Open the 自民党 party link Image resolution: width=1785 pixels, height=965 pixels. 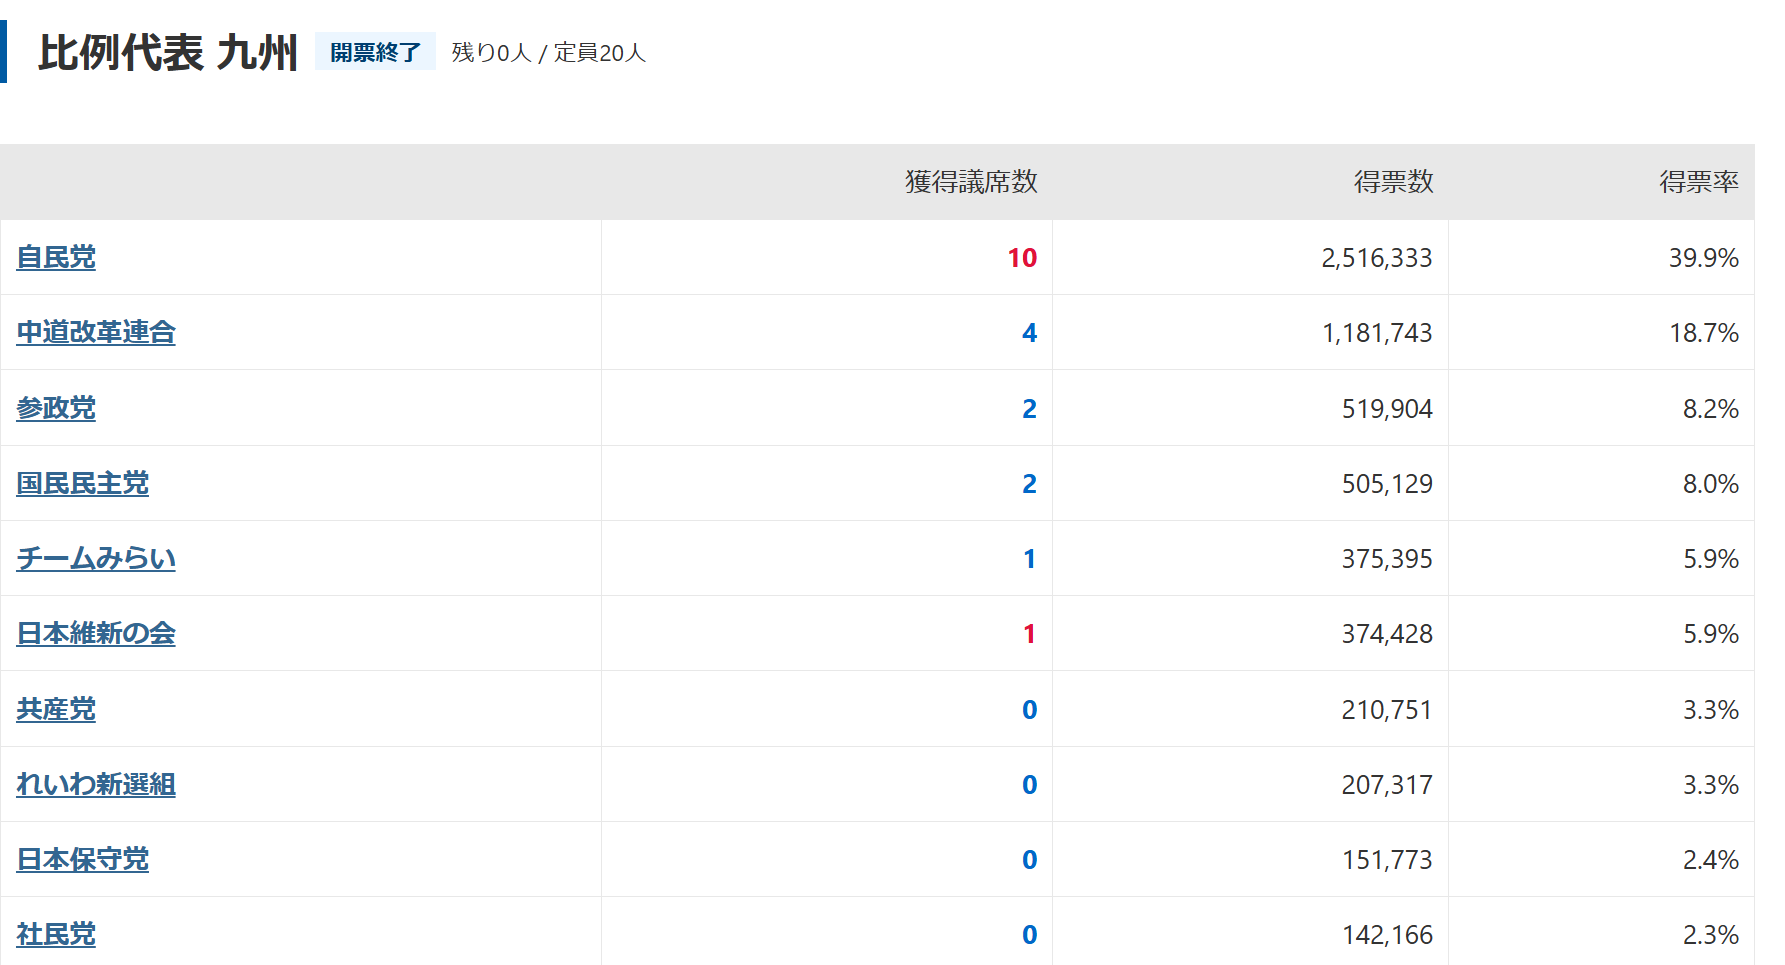click(x=56, y=258)
